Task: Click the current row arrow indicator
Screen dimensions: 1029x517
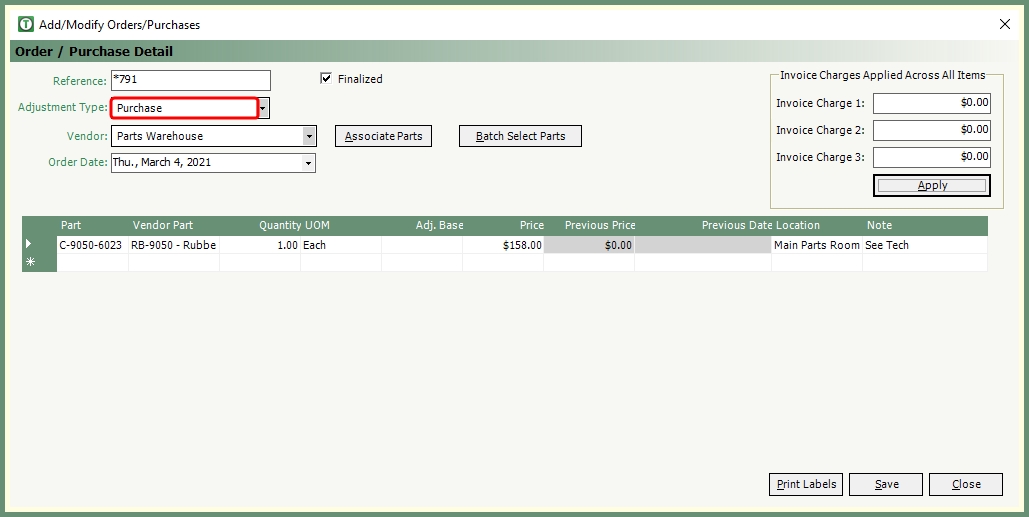Action: point(29,245)
